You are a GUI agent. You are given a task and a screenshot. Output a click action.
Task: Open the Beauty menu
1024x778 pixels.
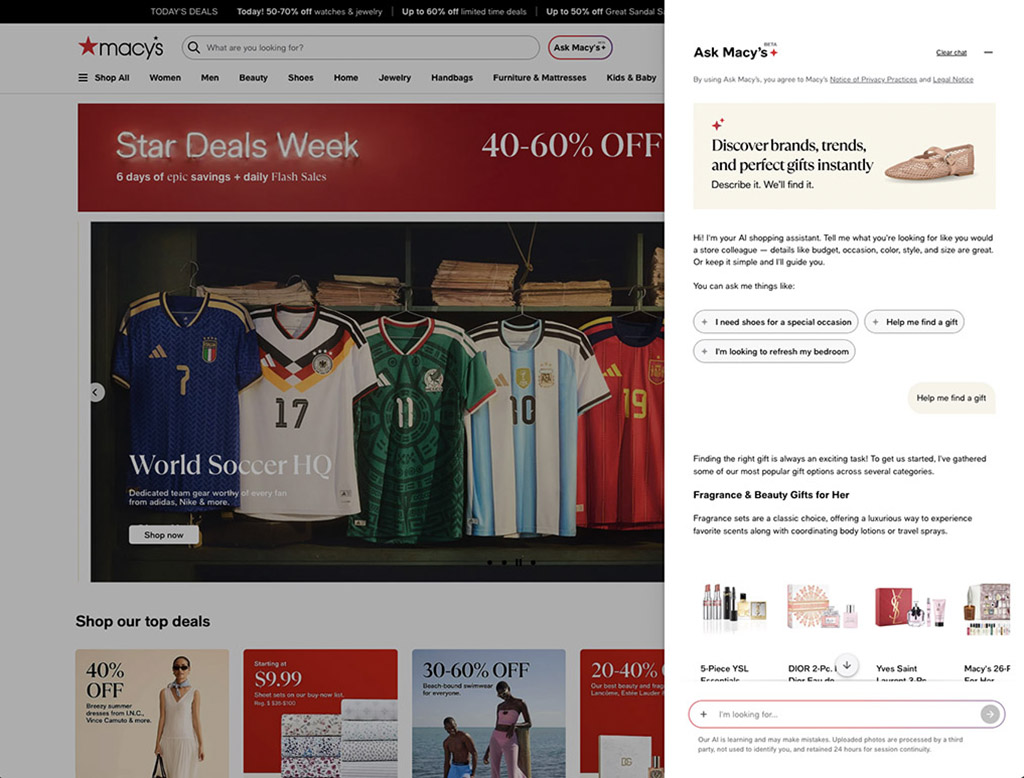click(253, 77)
